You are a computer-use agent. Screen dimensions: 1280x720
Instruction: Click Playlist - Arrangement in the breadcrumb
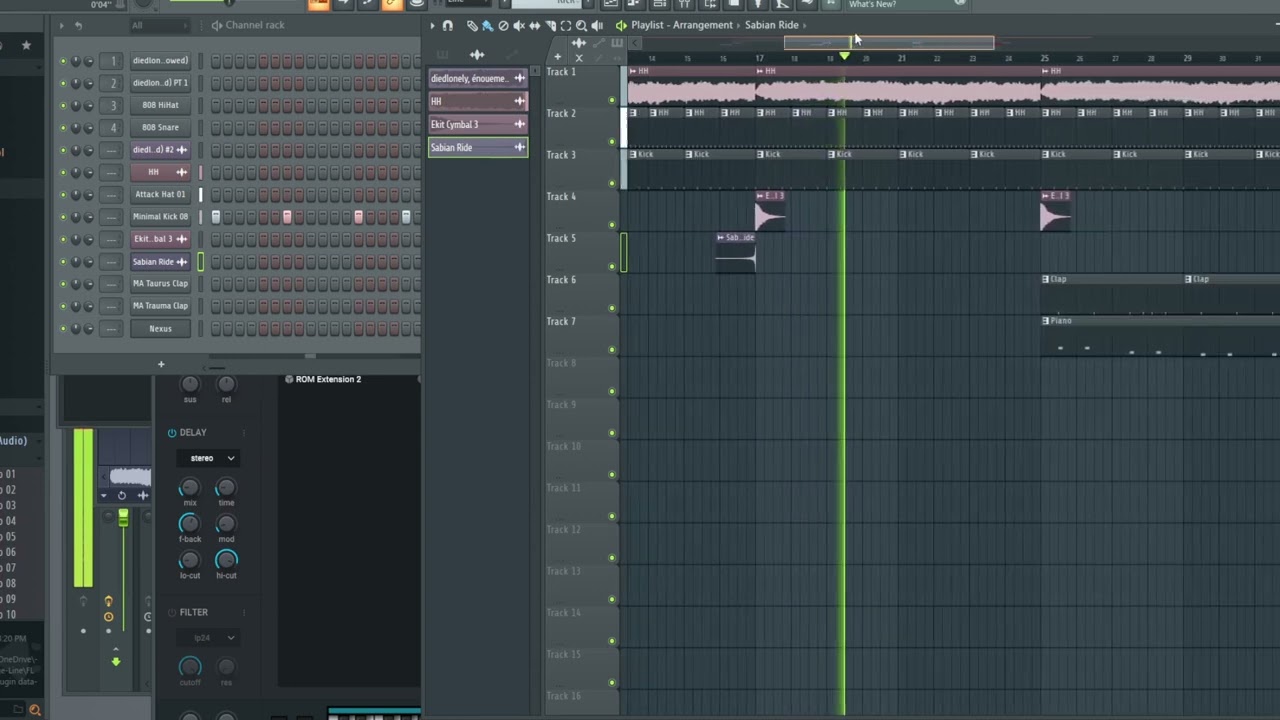[683, 25]
